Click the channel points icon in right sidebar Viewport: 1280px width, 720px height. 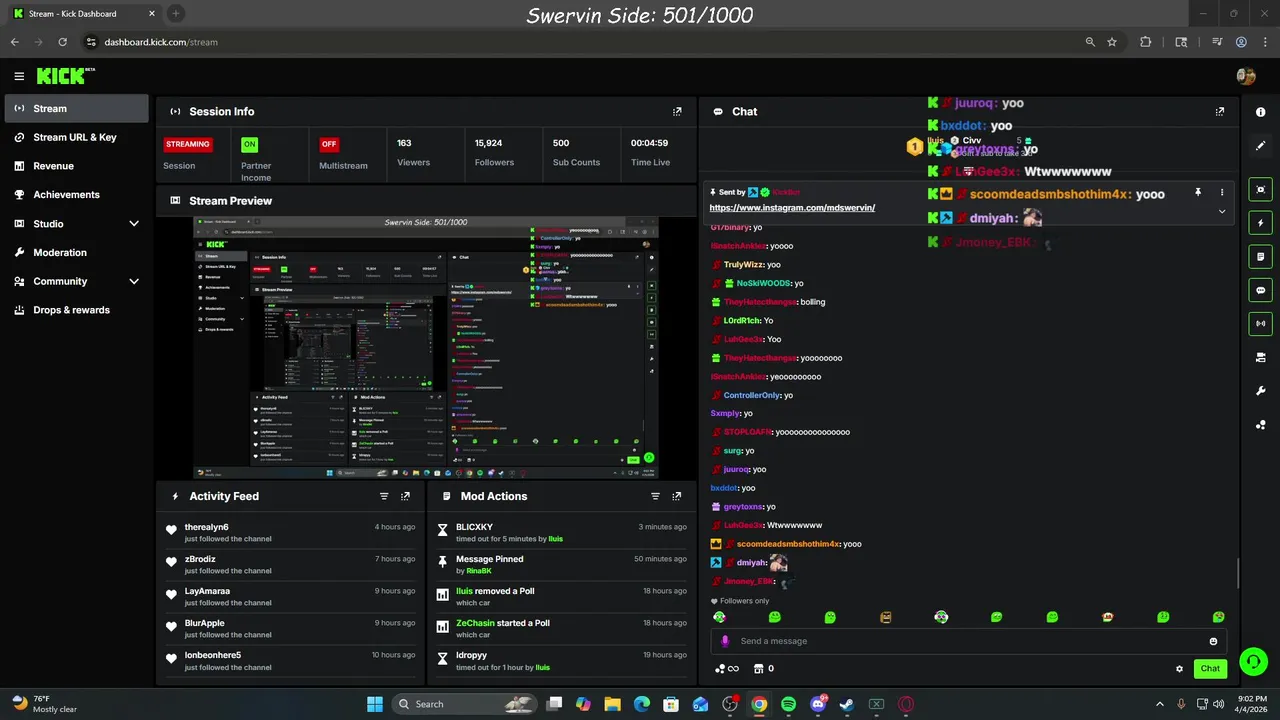[x=1261, y=425]
